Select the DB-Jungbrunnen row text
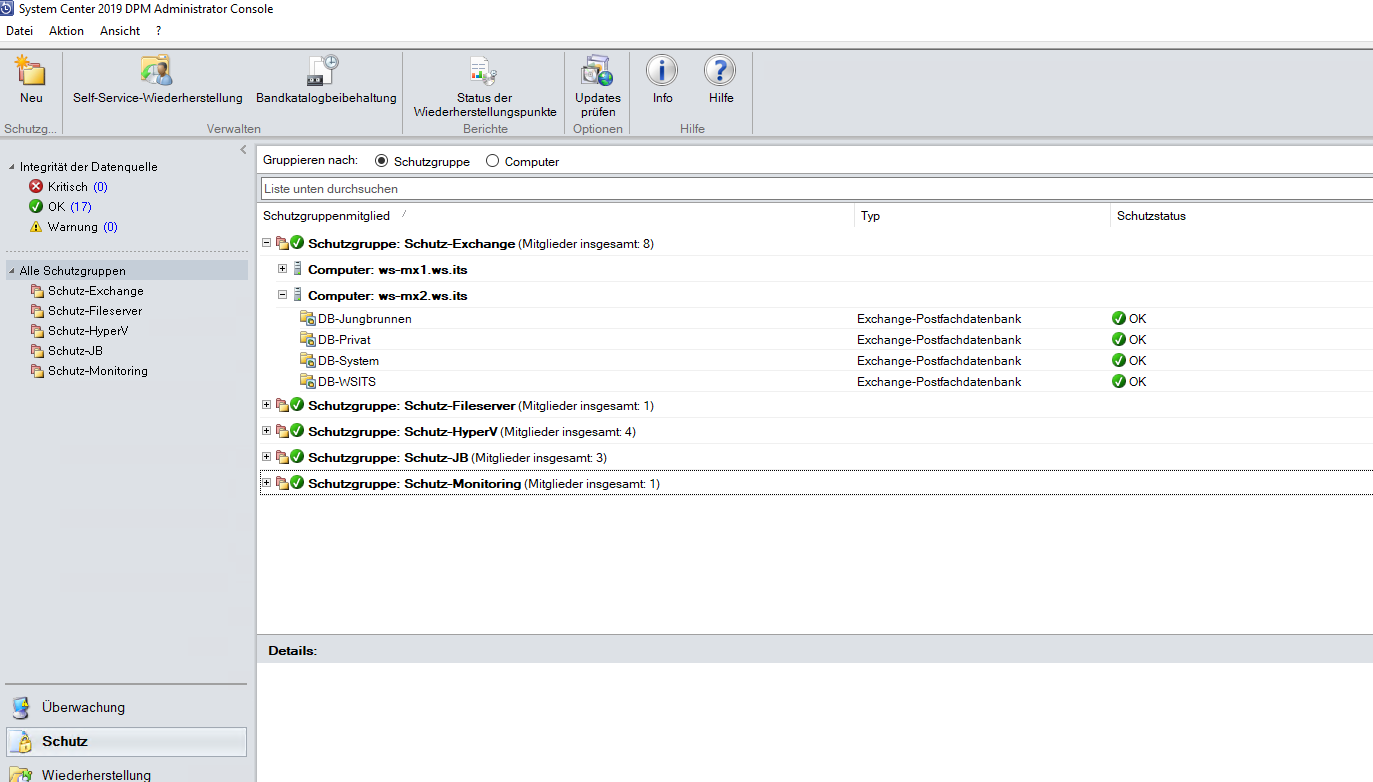 click(365, 319)
